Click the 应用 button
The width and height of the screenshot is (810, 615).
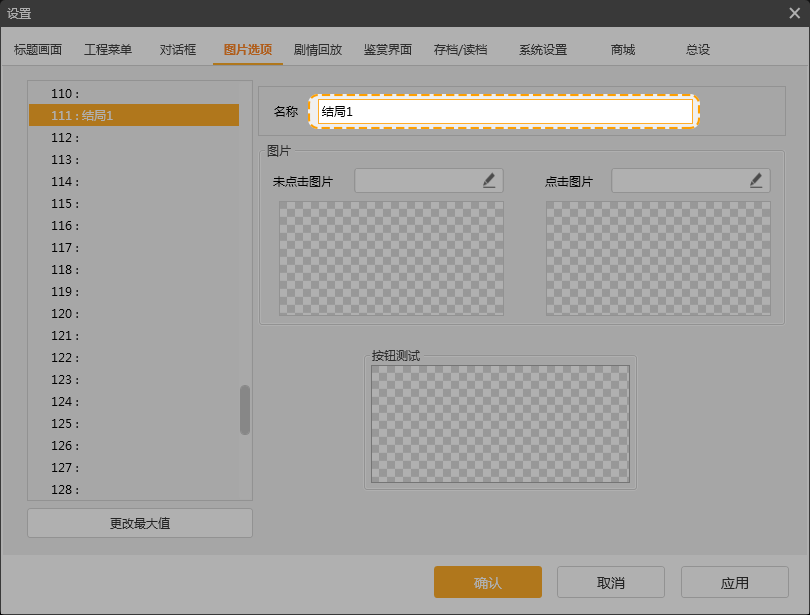[735, 582]
